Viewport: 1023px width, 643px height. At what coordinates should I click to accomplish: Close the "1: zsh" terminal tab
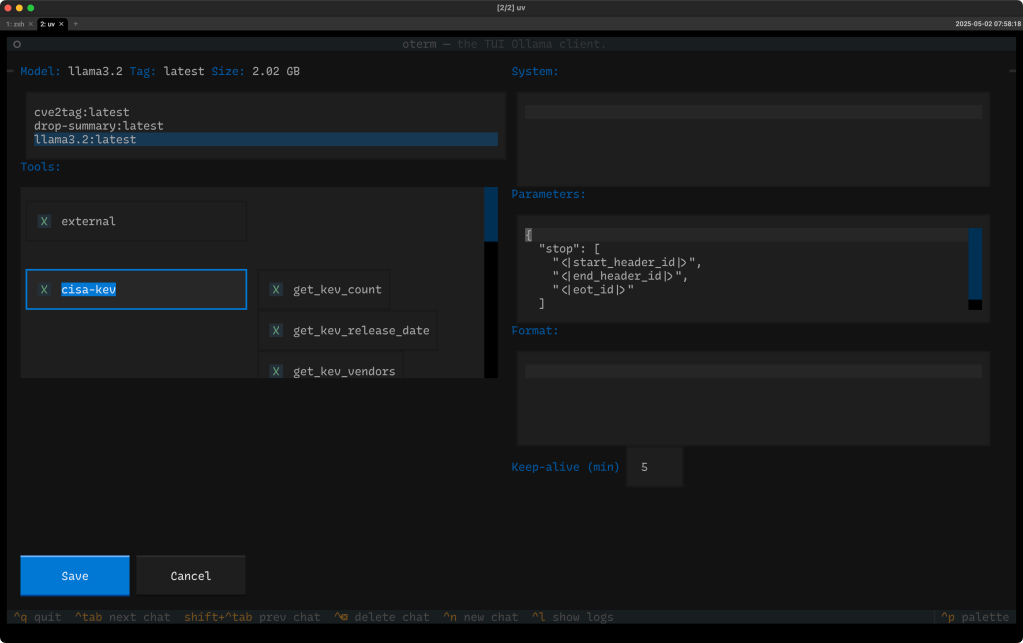[31, 23]
